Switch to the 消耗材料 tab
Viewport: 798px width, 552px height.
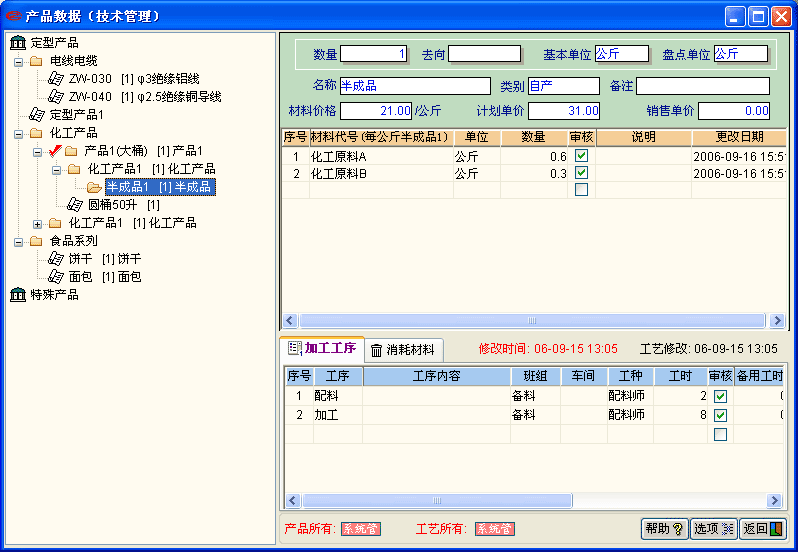pyautogui.click(x=404, y=350)
